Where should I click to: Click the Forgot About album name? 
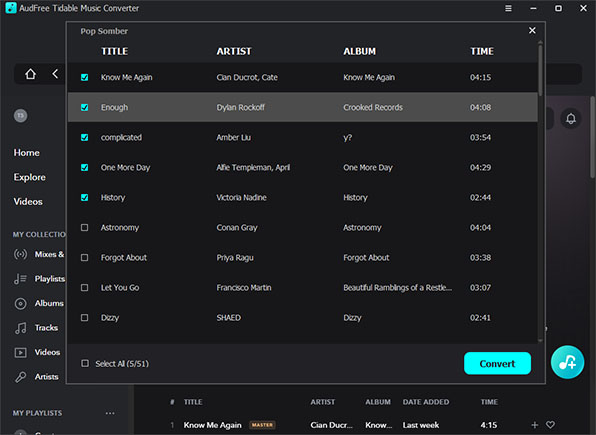click(366, 257)
